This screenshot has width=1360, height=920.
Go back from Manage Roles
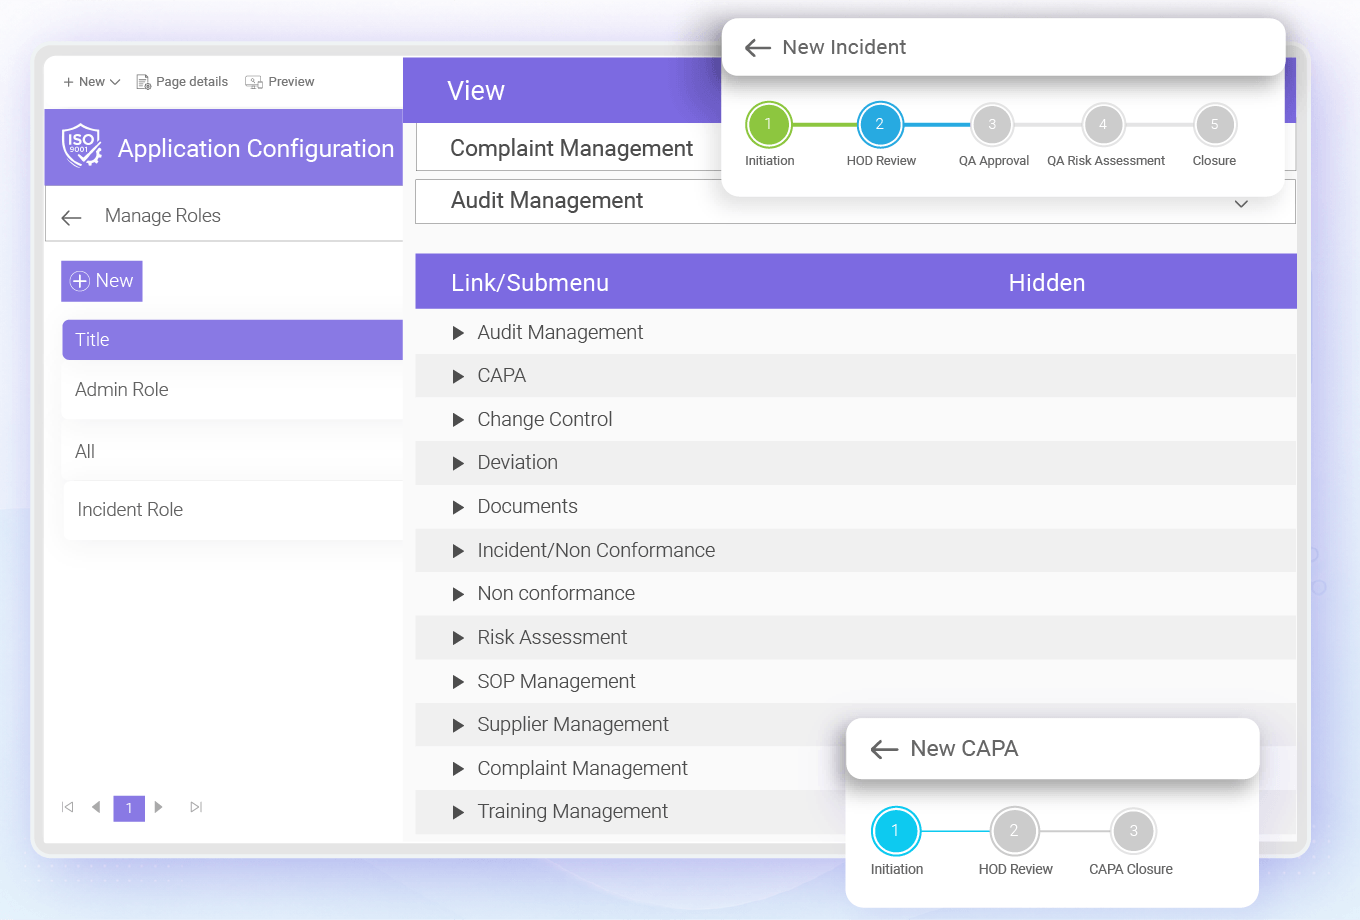pos(71,217)
